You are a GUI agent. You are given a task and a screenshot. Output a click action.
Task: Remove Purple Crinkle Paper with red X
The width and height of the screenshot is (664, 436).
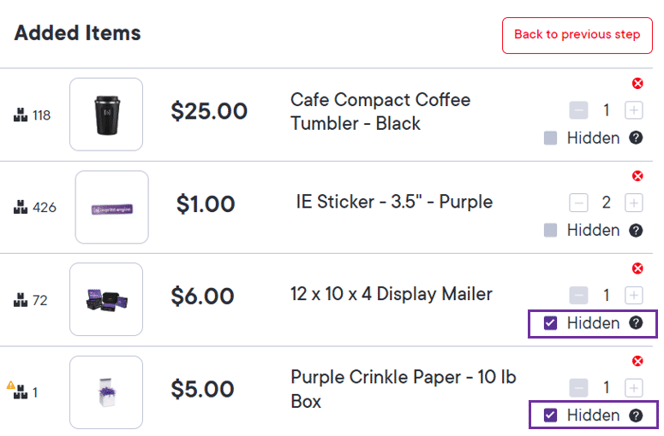(x=637, y=361)
